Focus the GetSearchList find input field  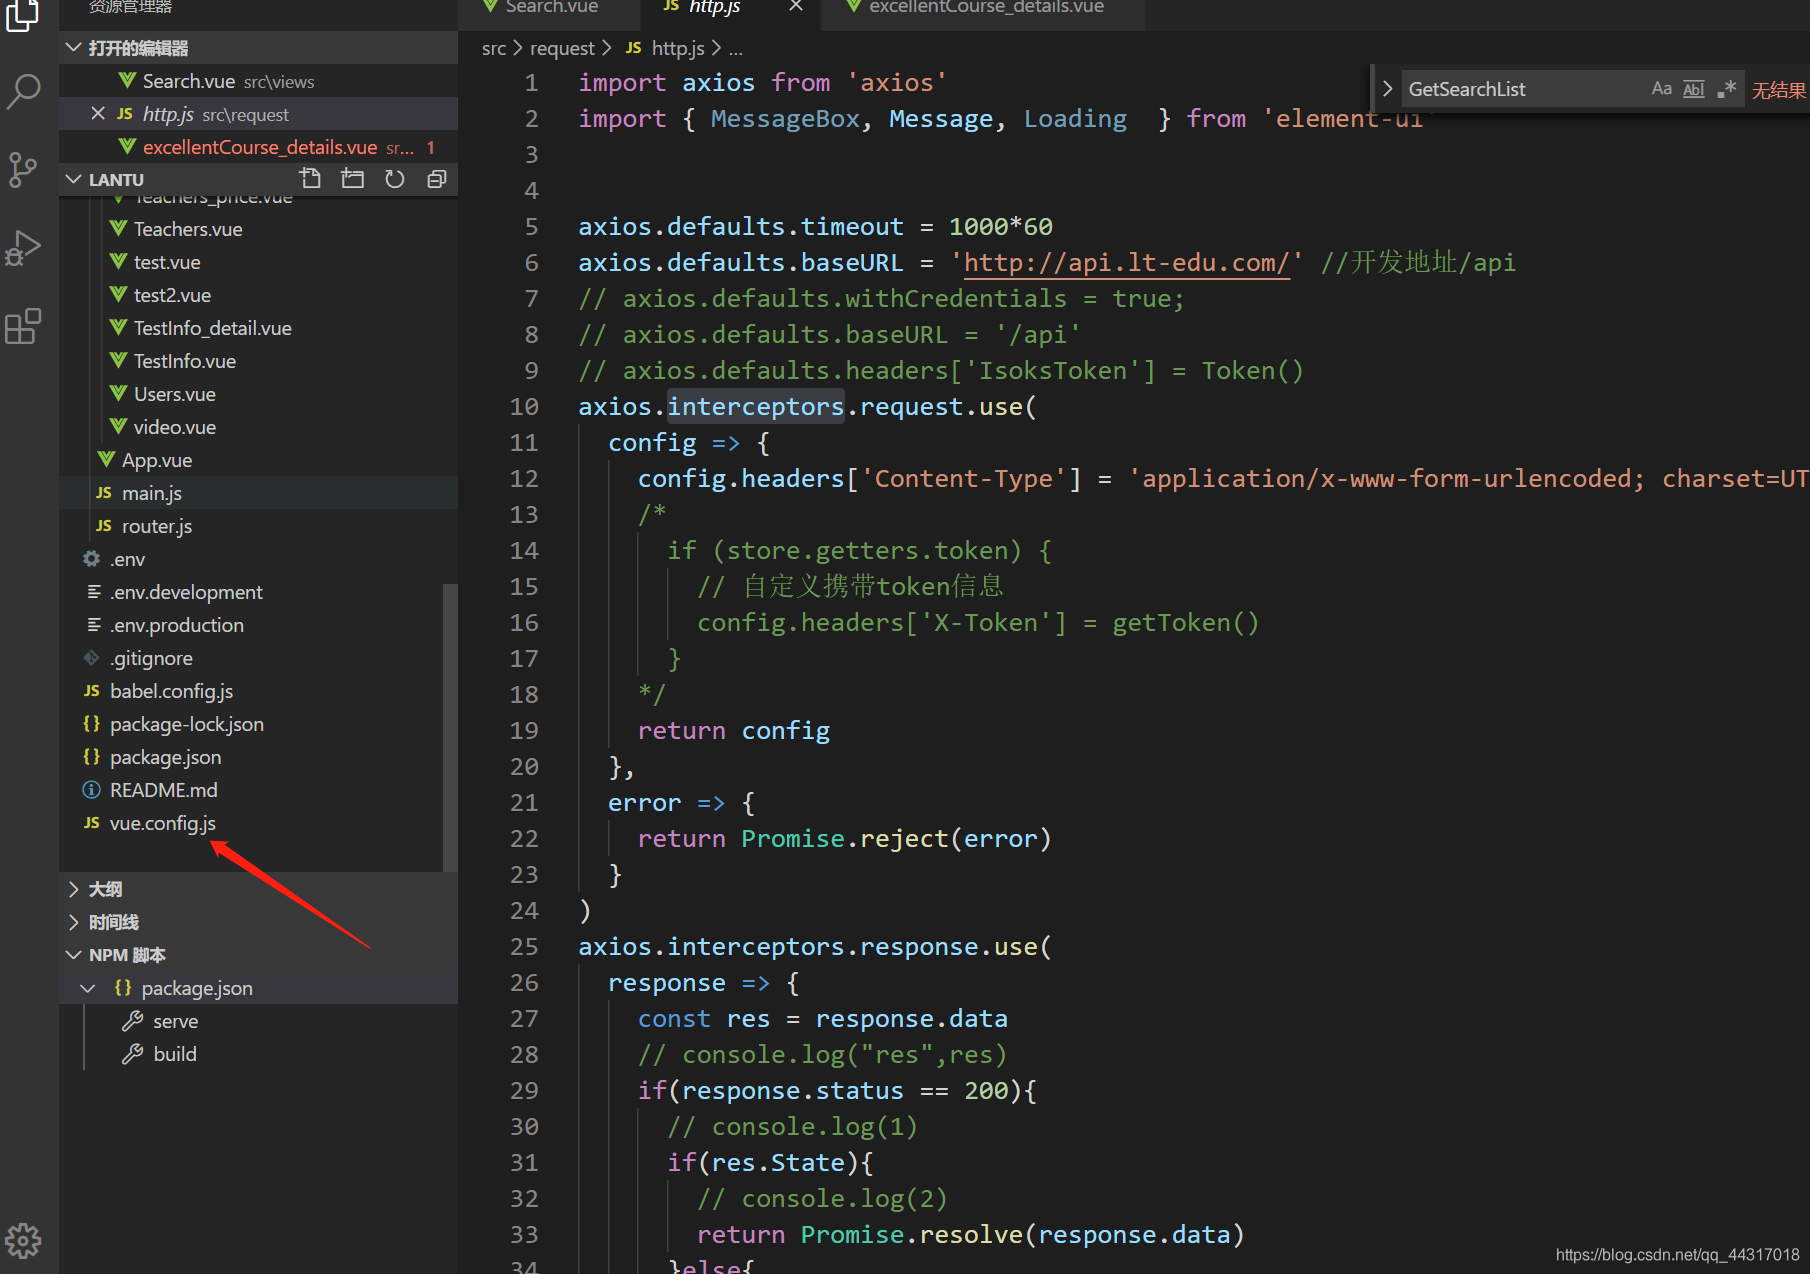pos(1523,89)
